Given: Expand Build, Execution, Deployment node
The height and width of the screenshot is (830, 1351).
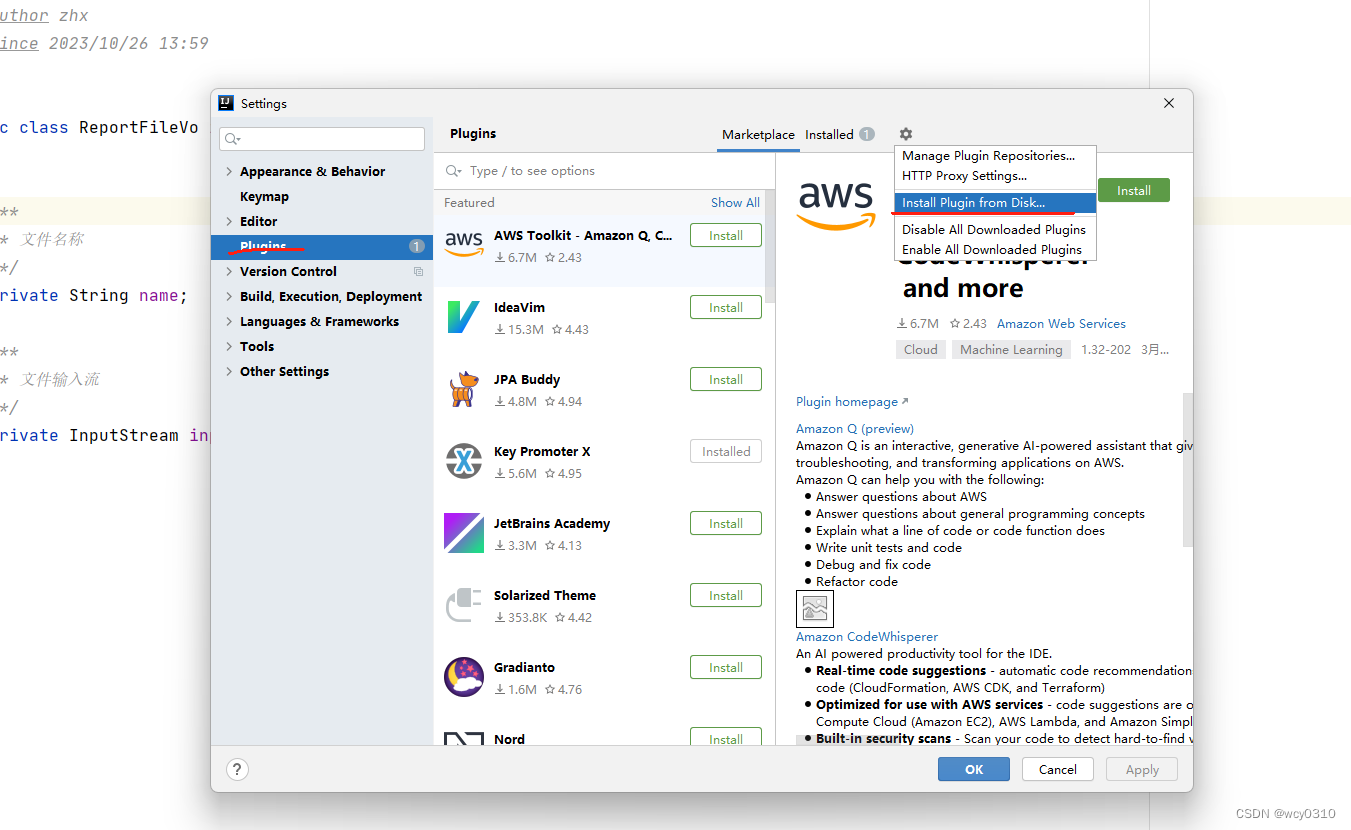Looking at the screenshot, I should coord(229,297).
